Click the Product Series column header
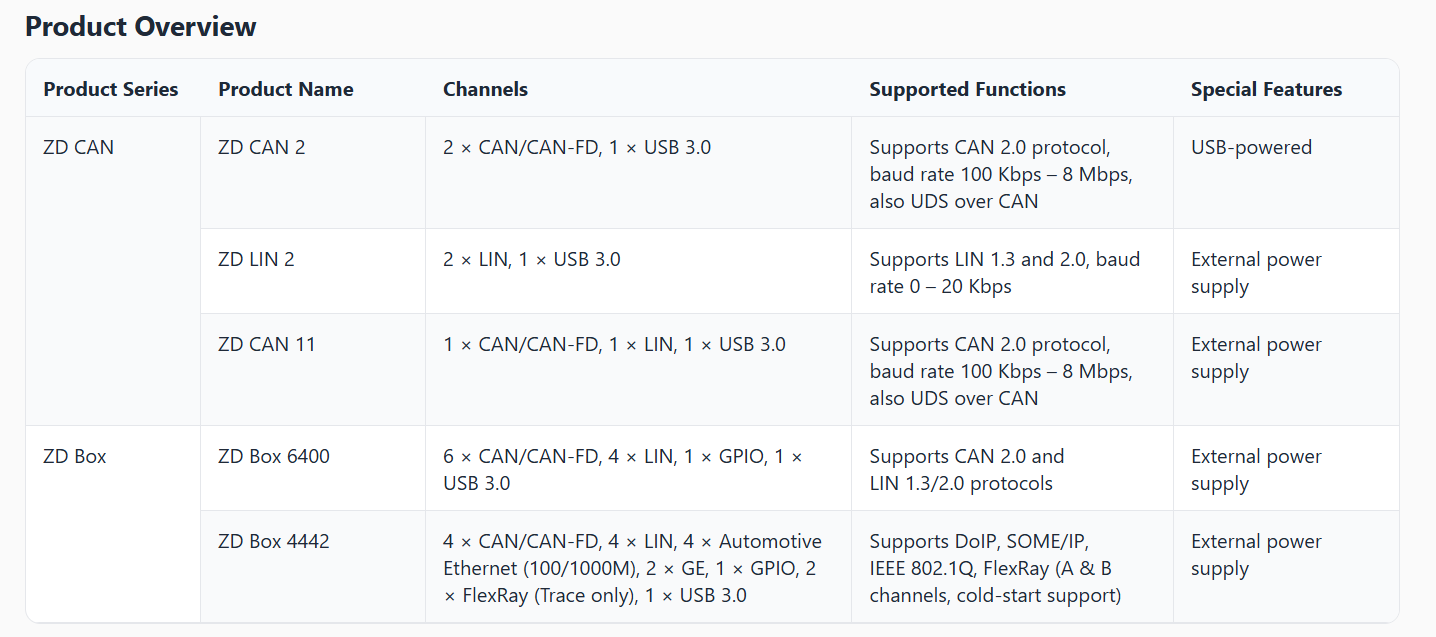This screenshot has width=1436, height=637. 111,89
